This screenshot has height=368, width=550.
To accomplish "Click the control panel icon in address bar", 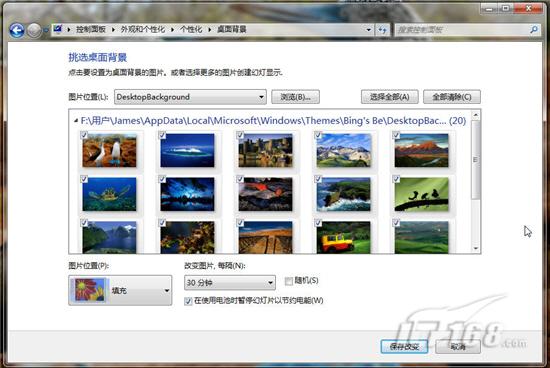I will click(x=58, y=29).
